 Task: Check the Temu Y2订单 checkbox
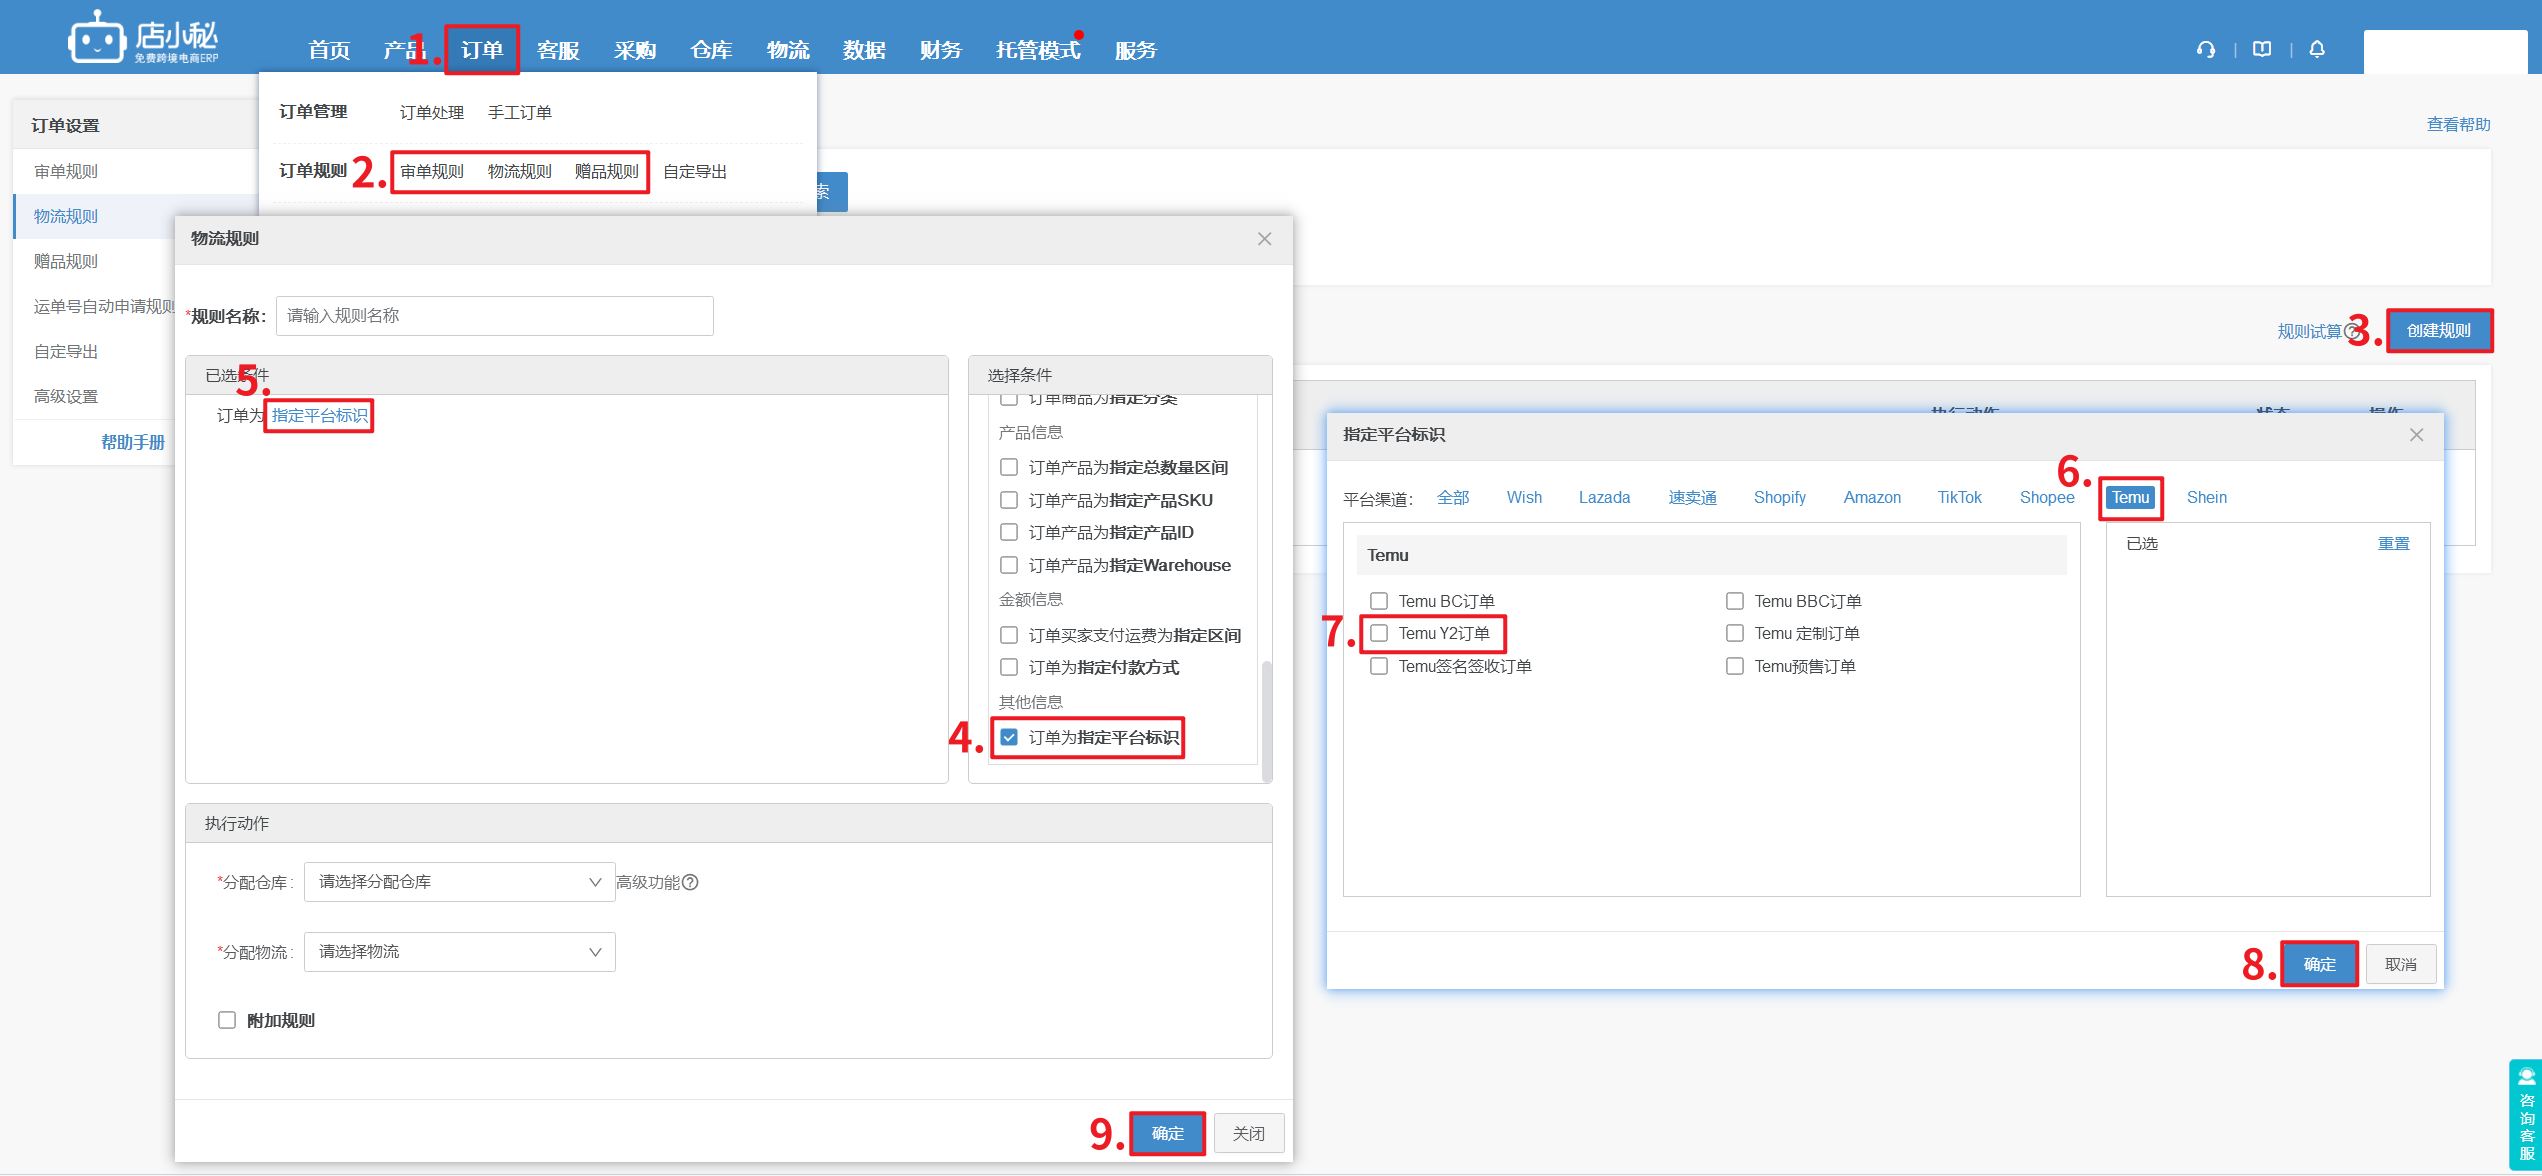[x=1379, y=633]
